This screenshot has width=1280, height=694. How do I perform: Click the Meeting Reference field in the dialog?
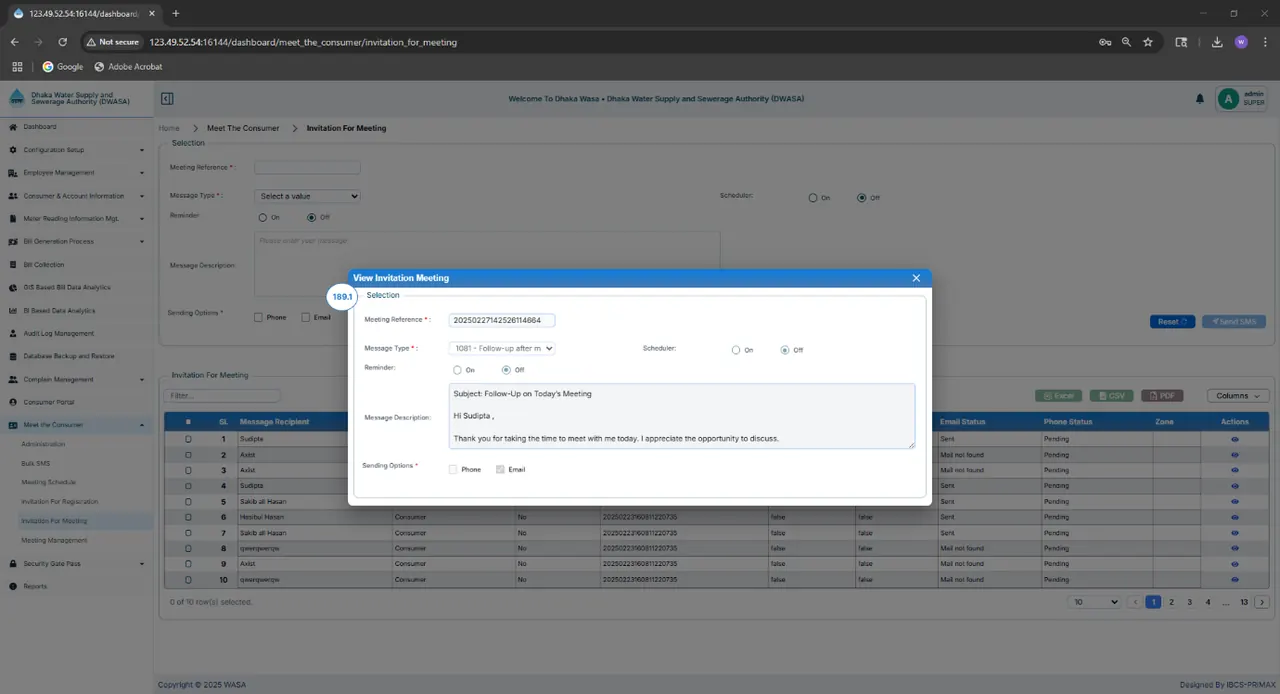(x=502, y=320)
